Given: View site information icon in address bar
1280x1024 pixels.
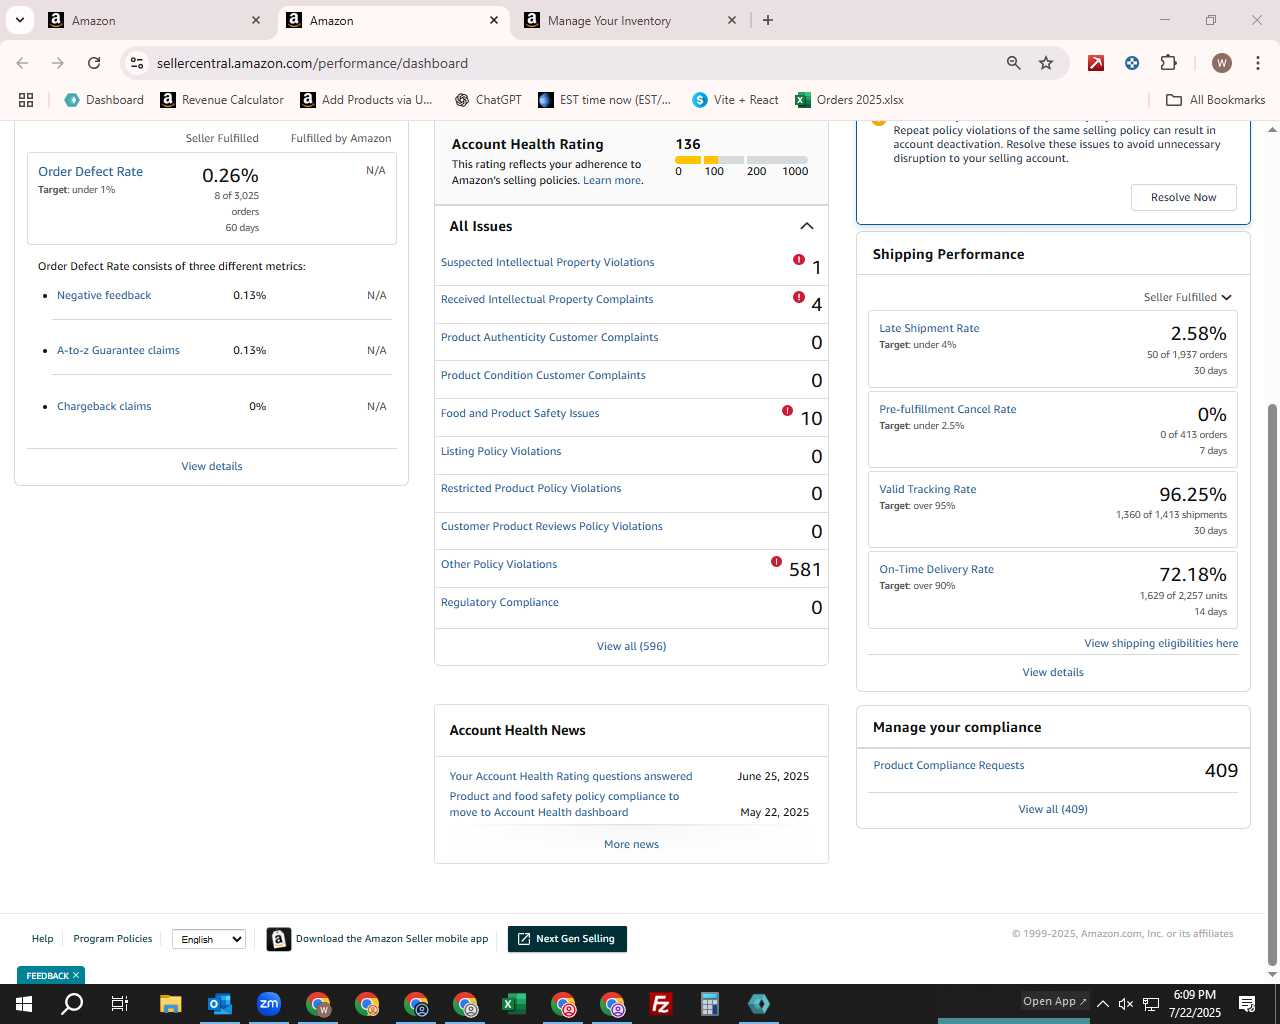Looking at the screenshot, I should coord(137,63).
